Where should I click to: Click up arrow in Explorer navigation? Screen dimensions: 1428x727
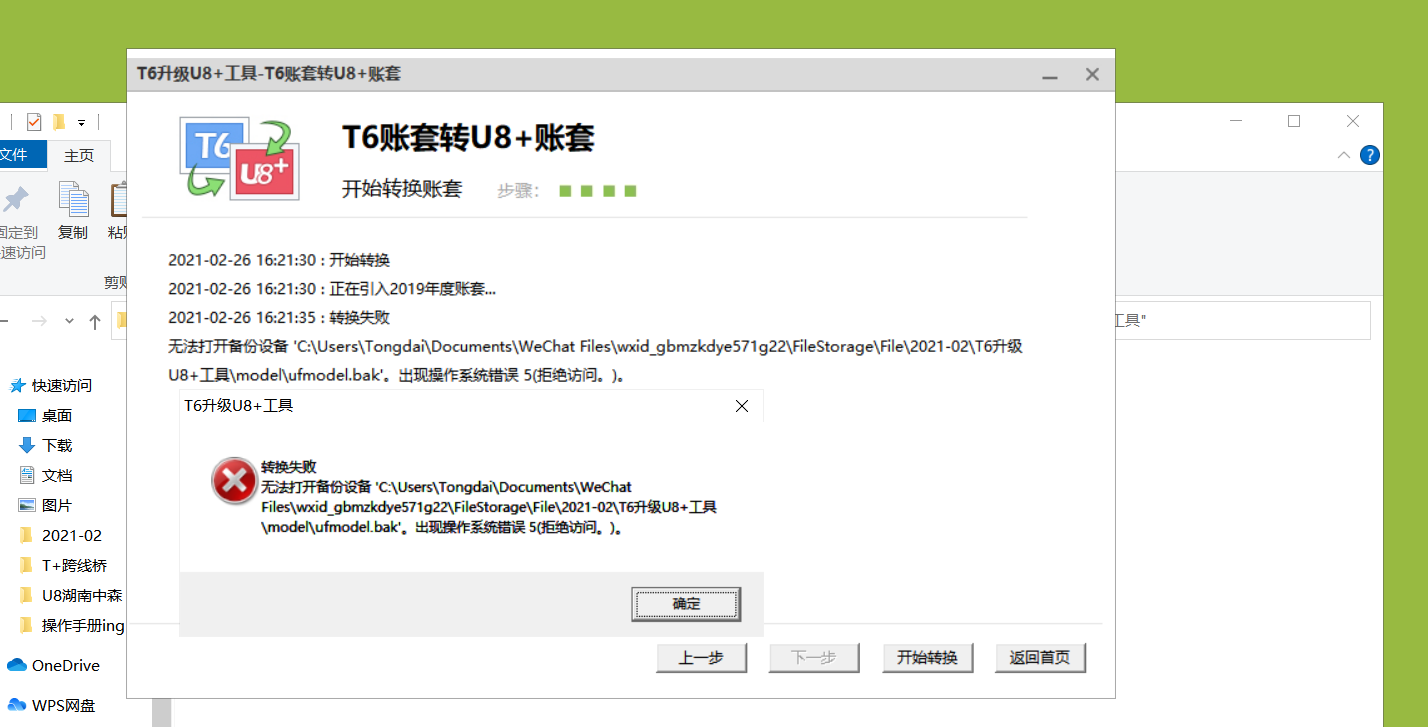pos(95,321)
